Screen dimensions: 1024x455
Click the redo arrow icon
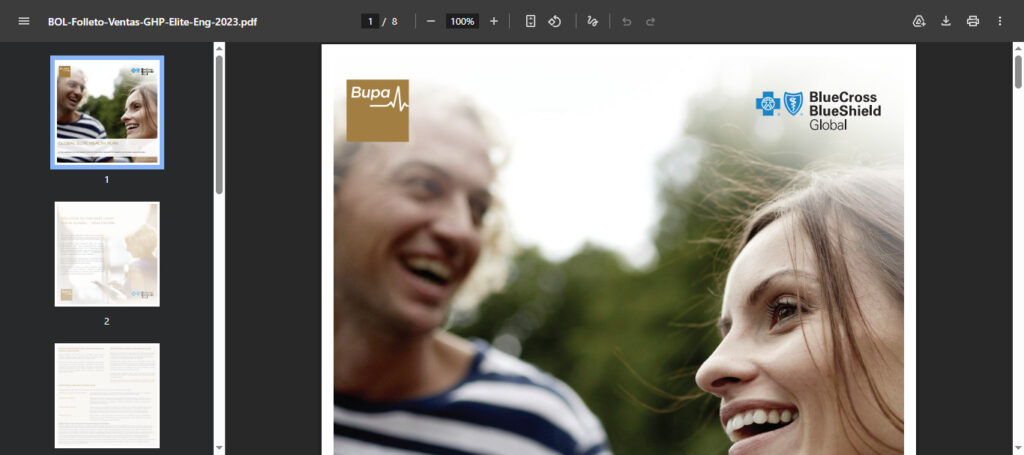pyautogui.click(x=650, y=22)
